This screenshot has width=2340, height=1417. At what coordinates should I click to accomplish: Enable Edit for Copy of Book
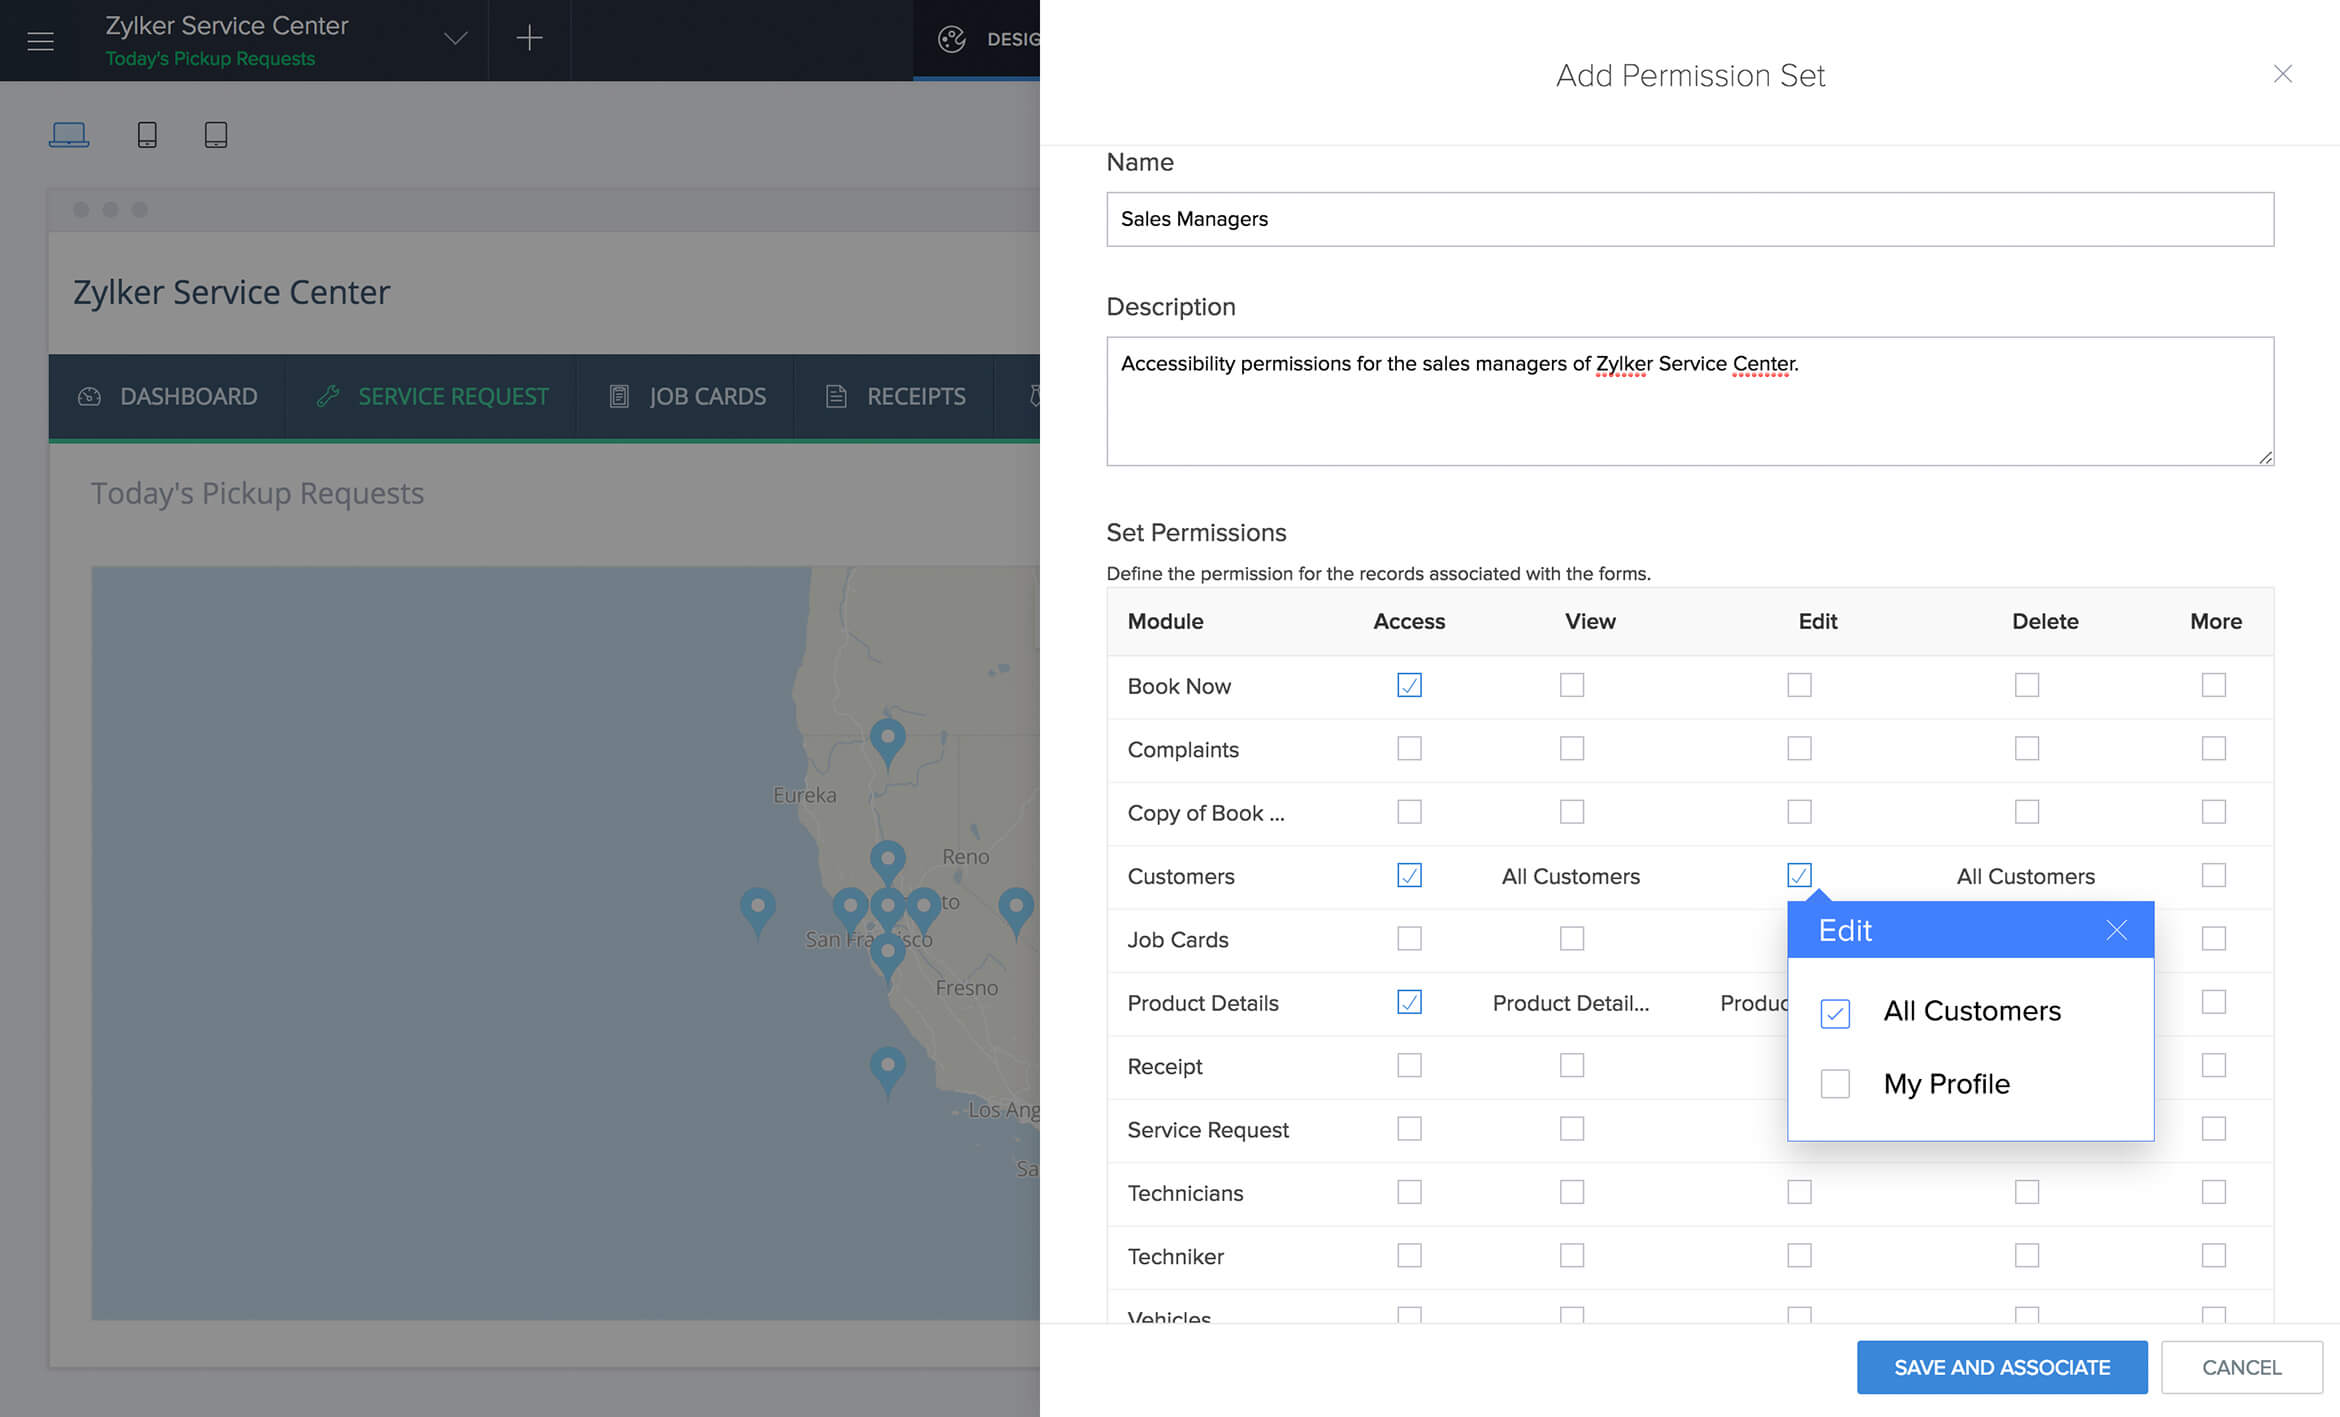tap(1799, 811)
